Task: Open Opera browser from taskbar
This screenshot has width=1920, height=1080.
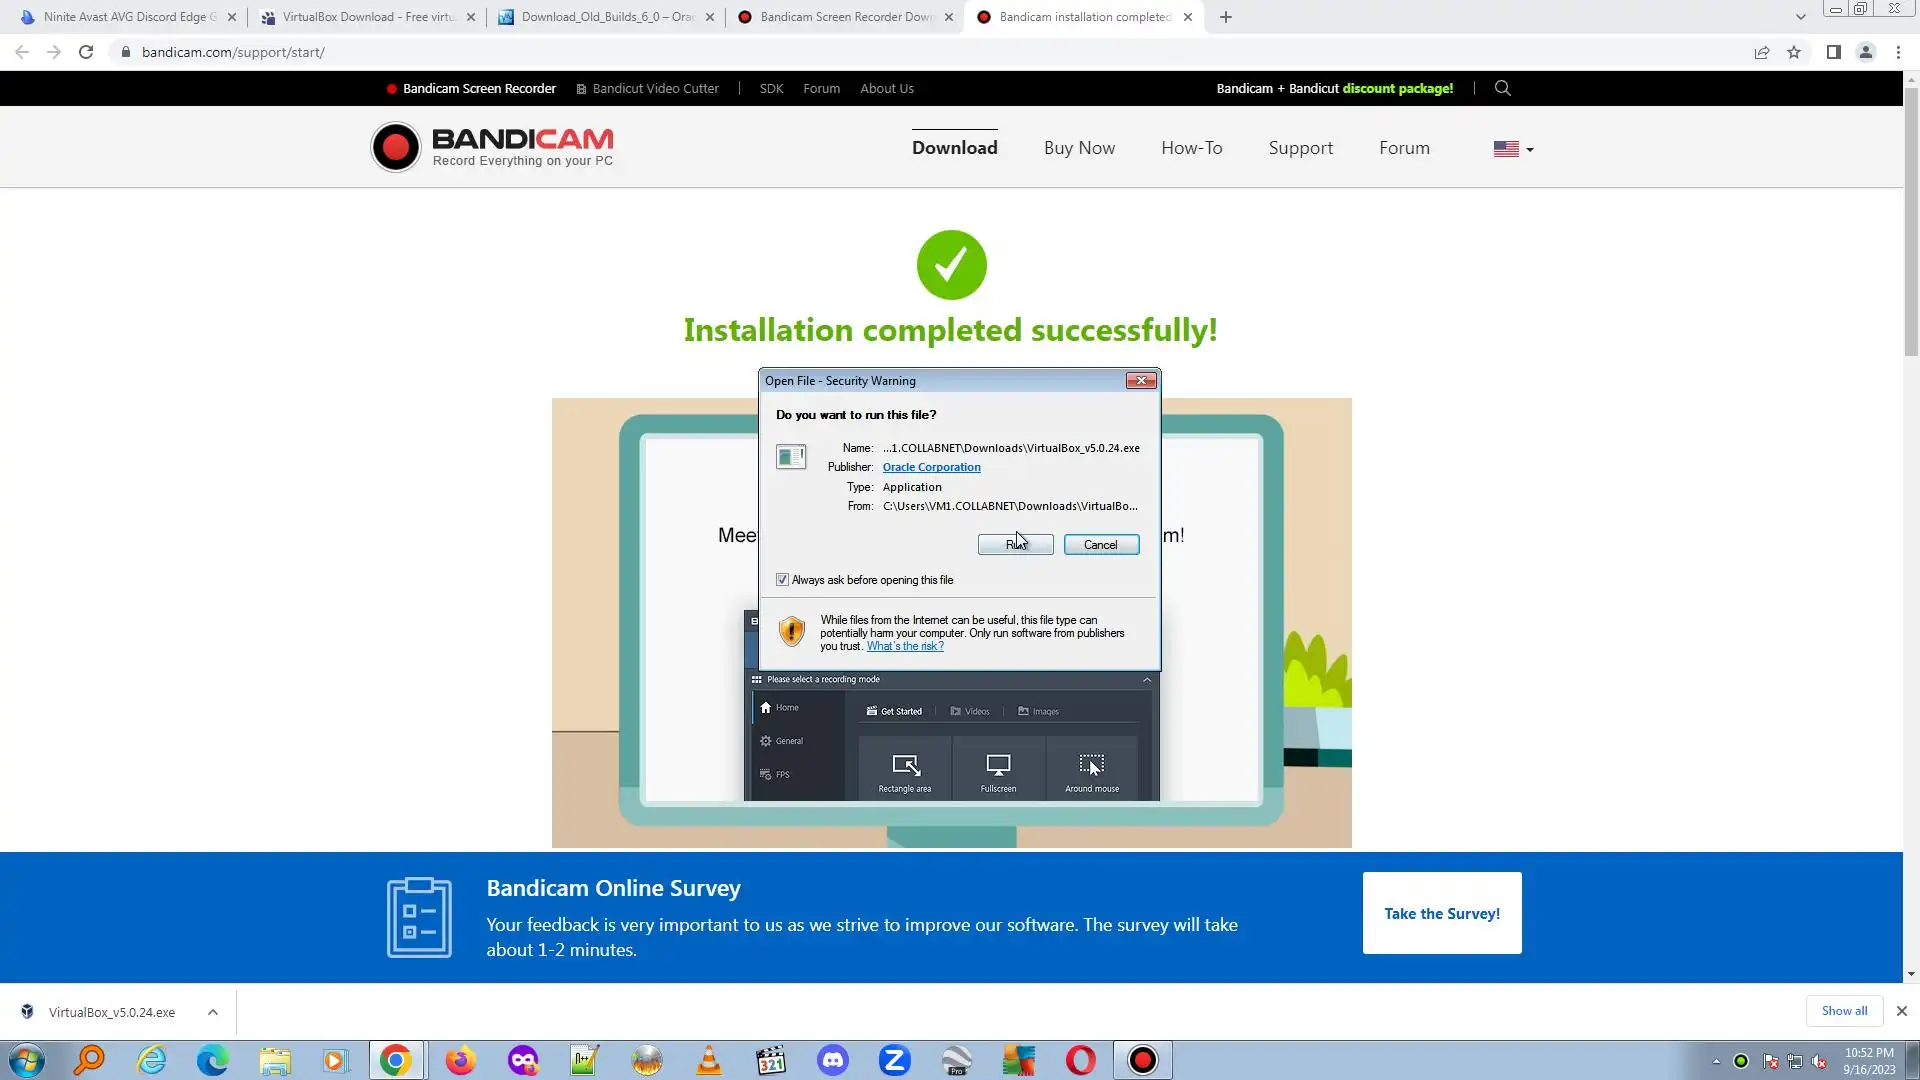Action: (1081, 1060)
